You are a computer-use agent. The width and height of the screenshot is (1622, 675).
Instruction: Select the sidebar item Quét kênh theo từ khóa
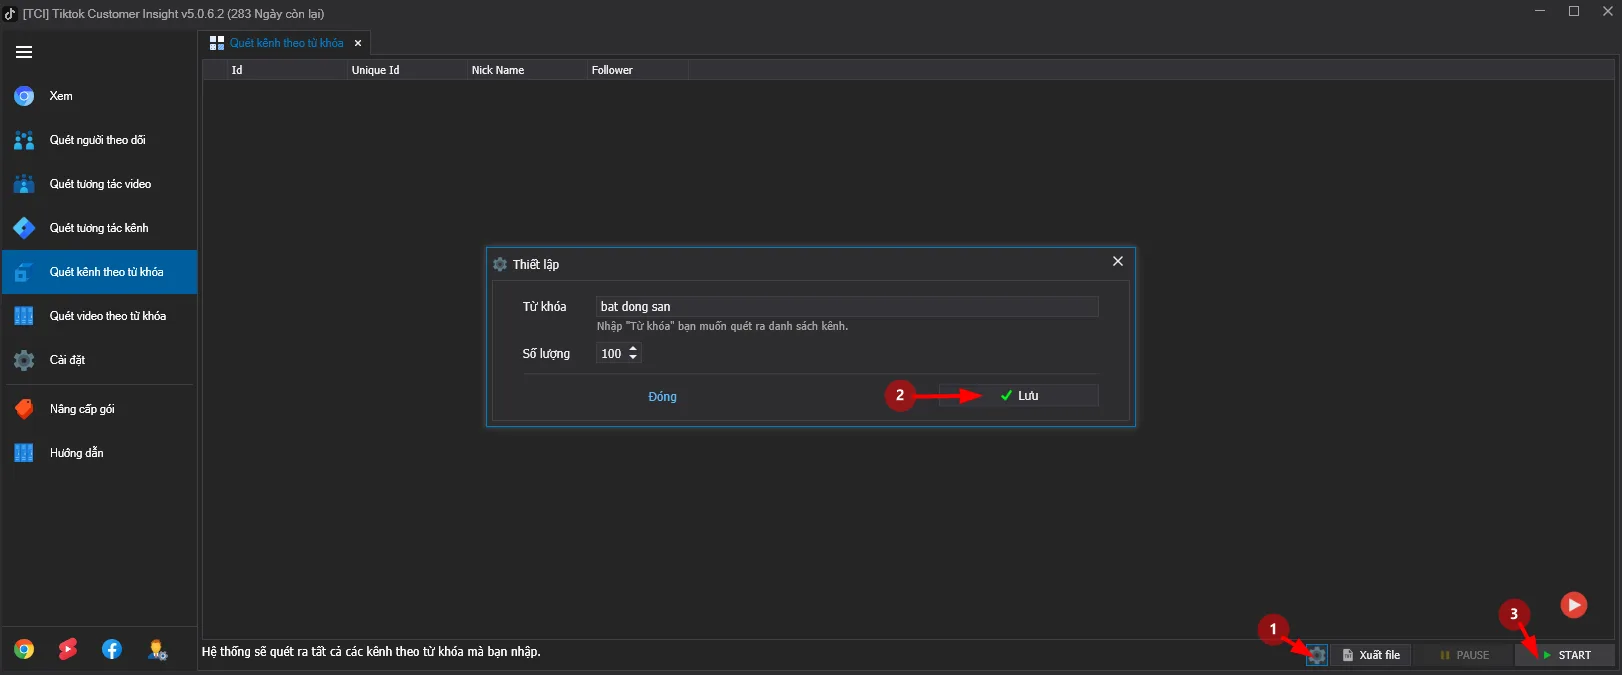coord(99,272)
